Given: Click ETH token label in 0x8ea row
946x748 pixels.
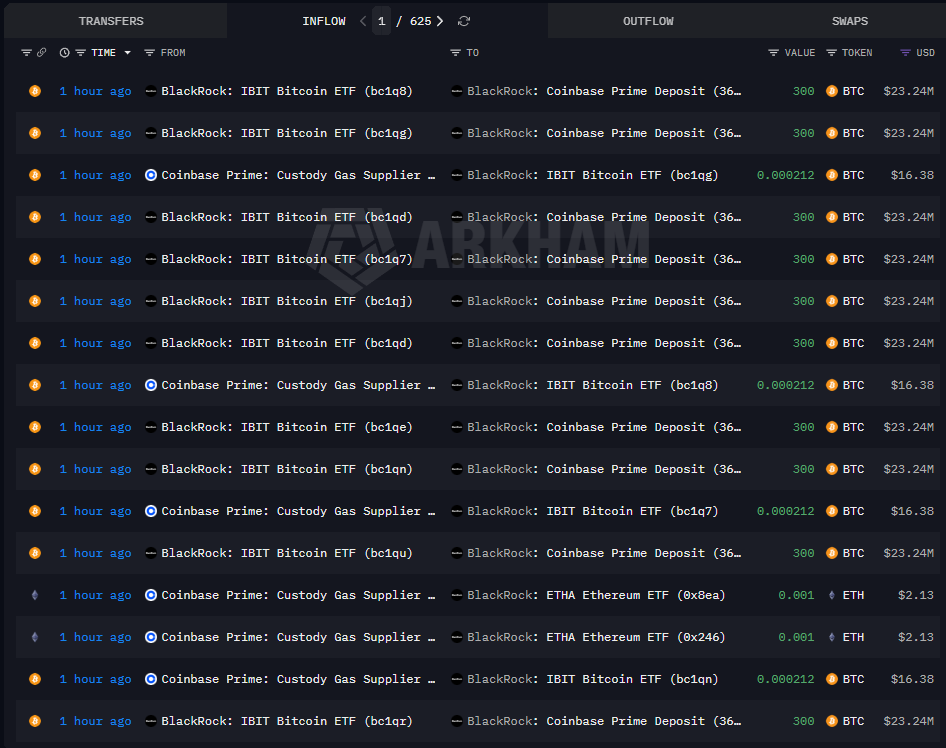Looking at the screenshot, I should point(853,595).
